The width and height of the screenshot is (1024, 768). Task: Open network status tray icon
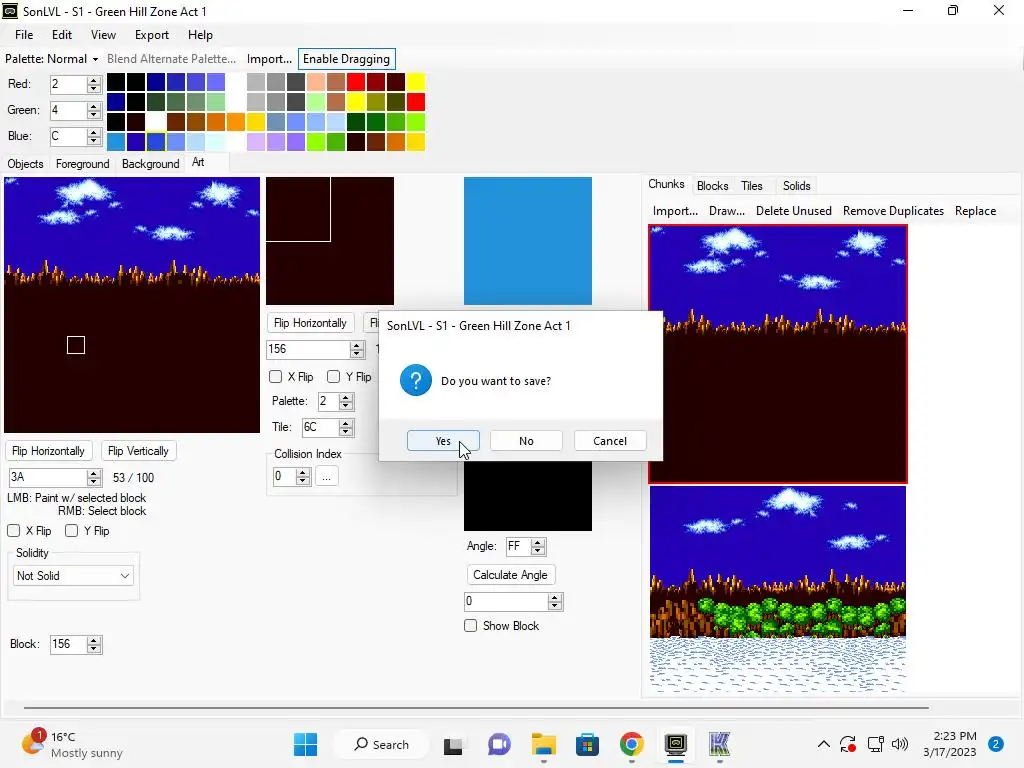click(875, 744)
